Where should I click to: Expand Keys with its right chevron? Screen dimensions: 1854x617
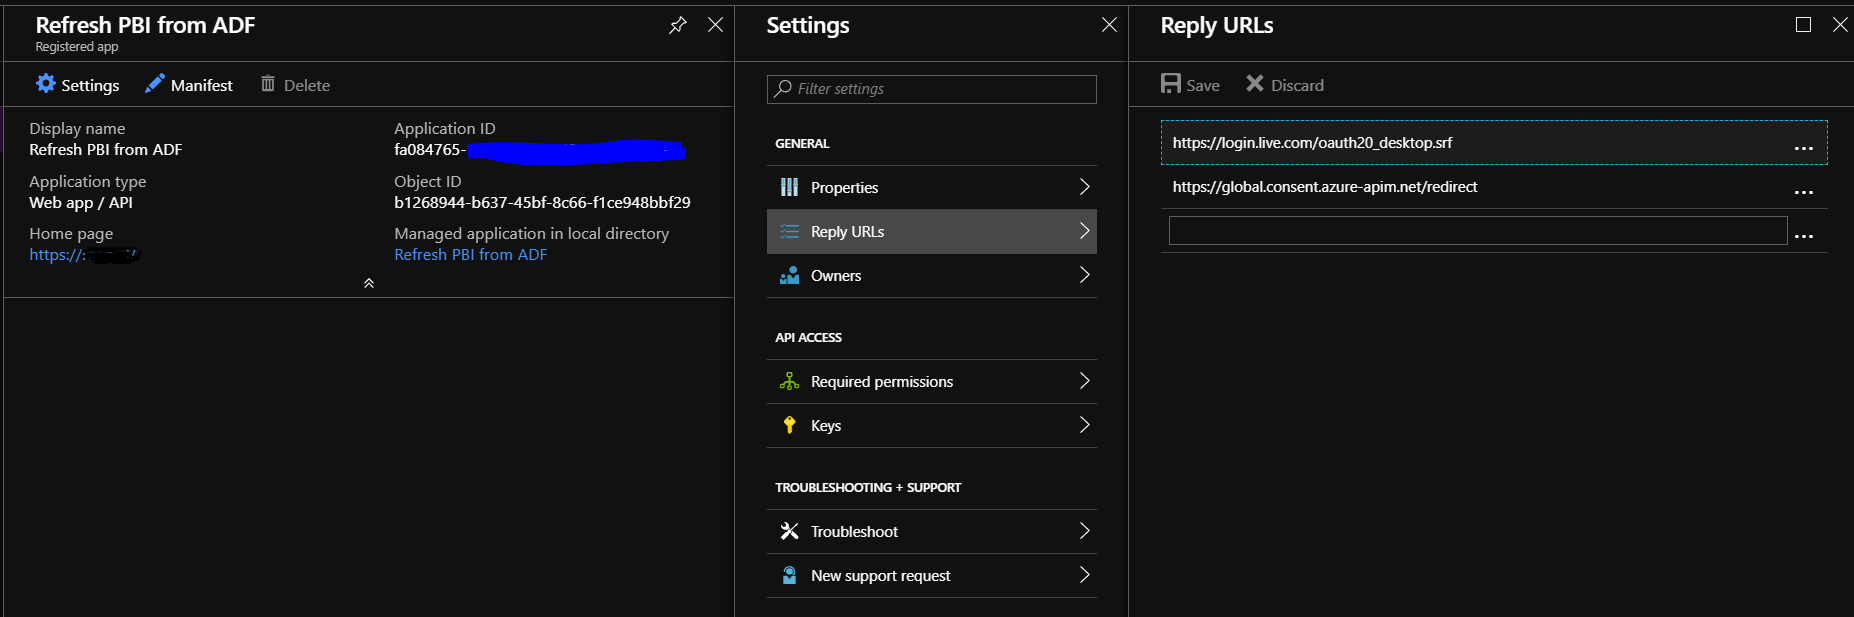[1084, 425]
